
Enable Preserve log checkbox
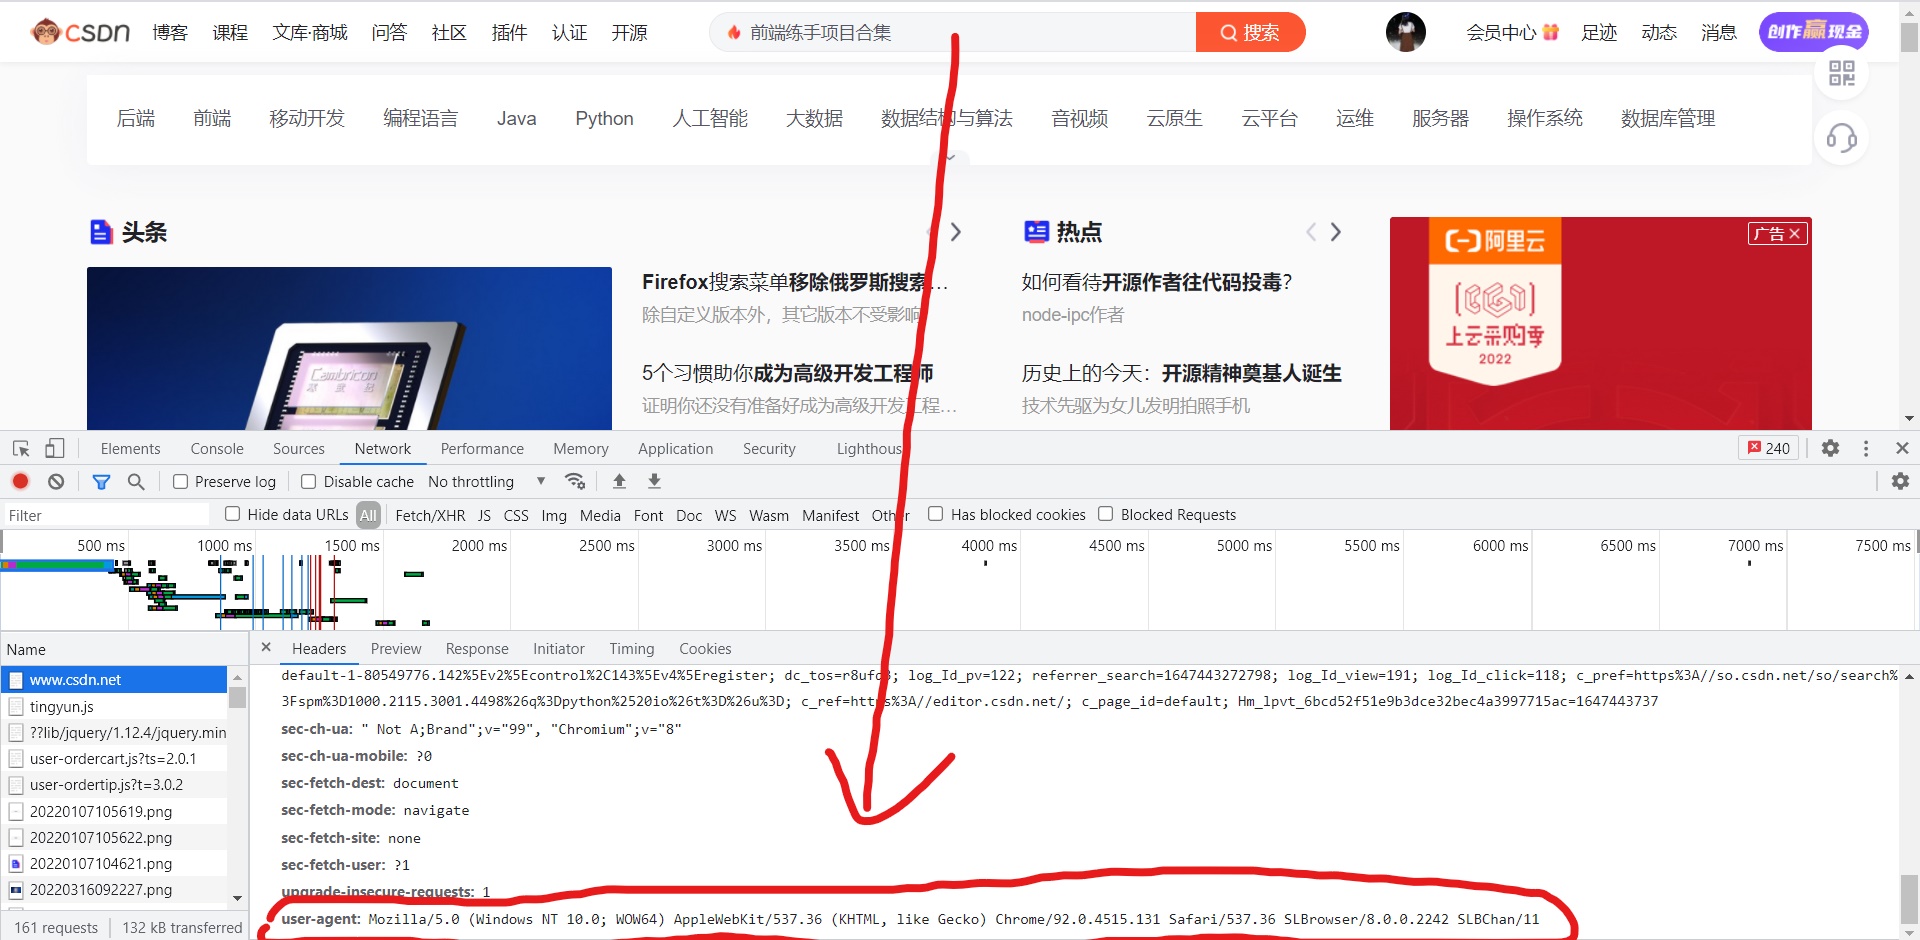click(181, 482)
